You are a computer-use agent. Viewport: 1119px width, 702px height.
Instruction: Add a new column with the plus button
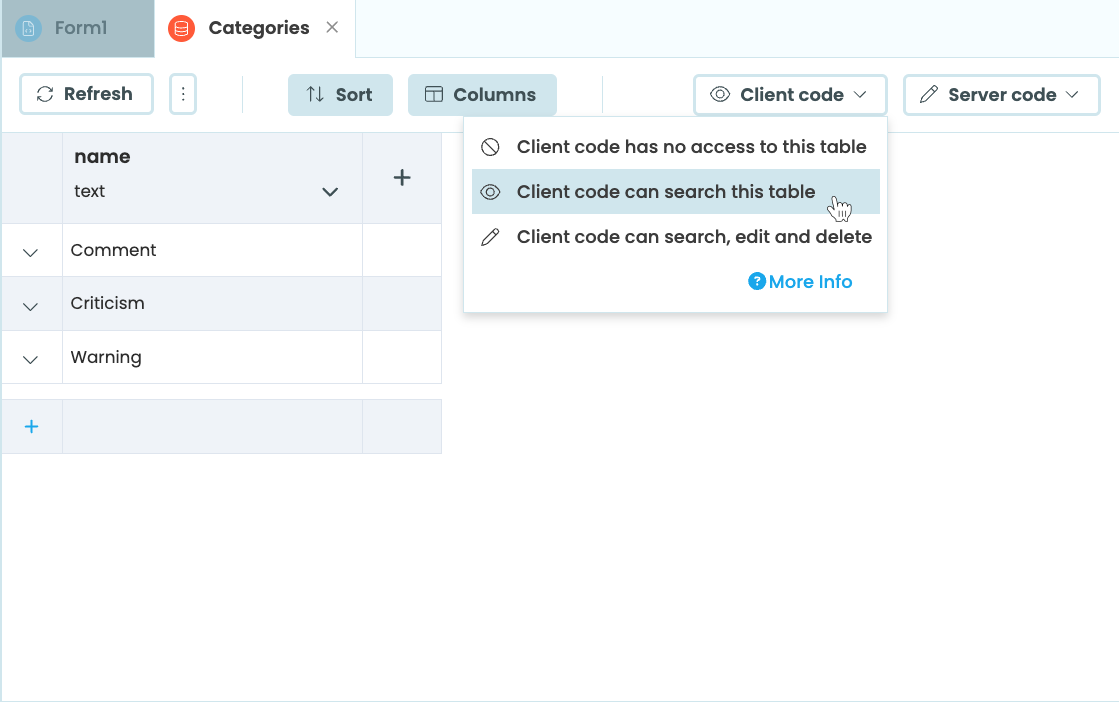point(402,177)
